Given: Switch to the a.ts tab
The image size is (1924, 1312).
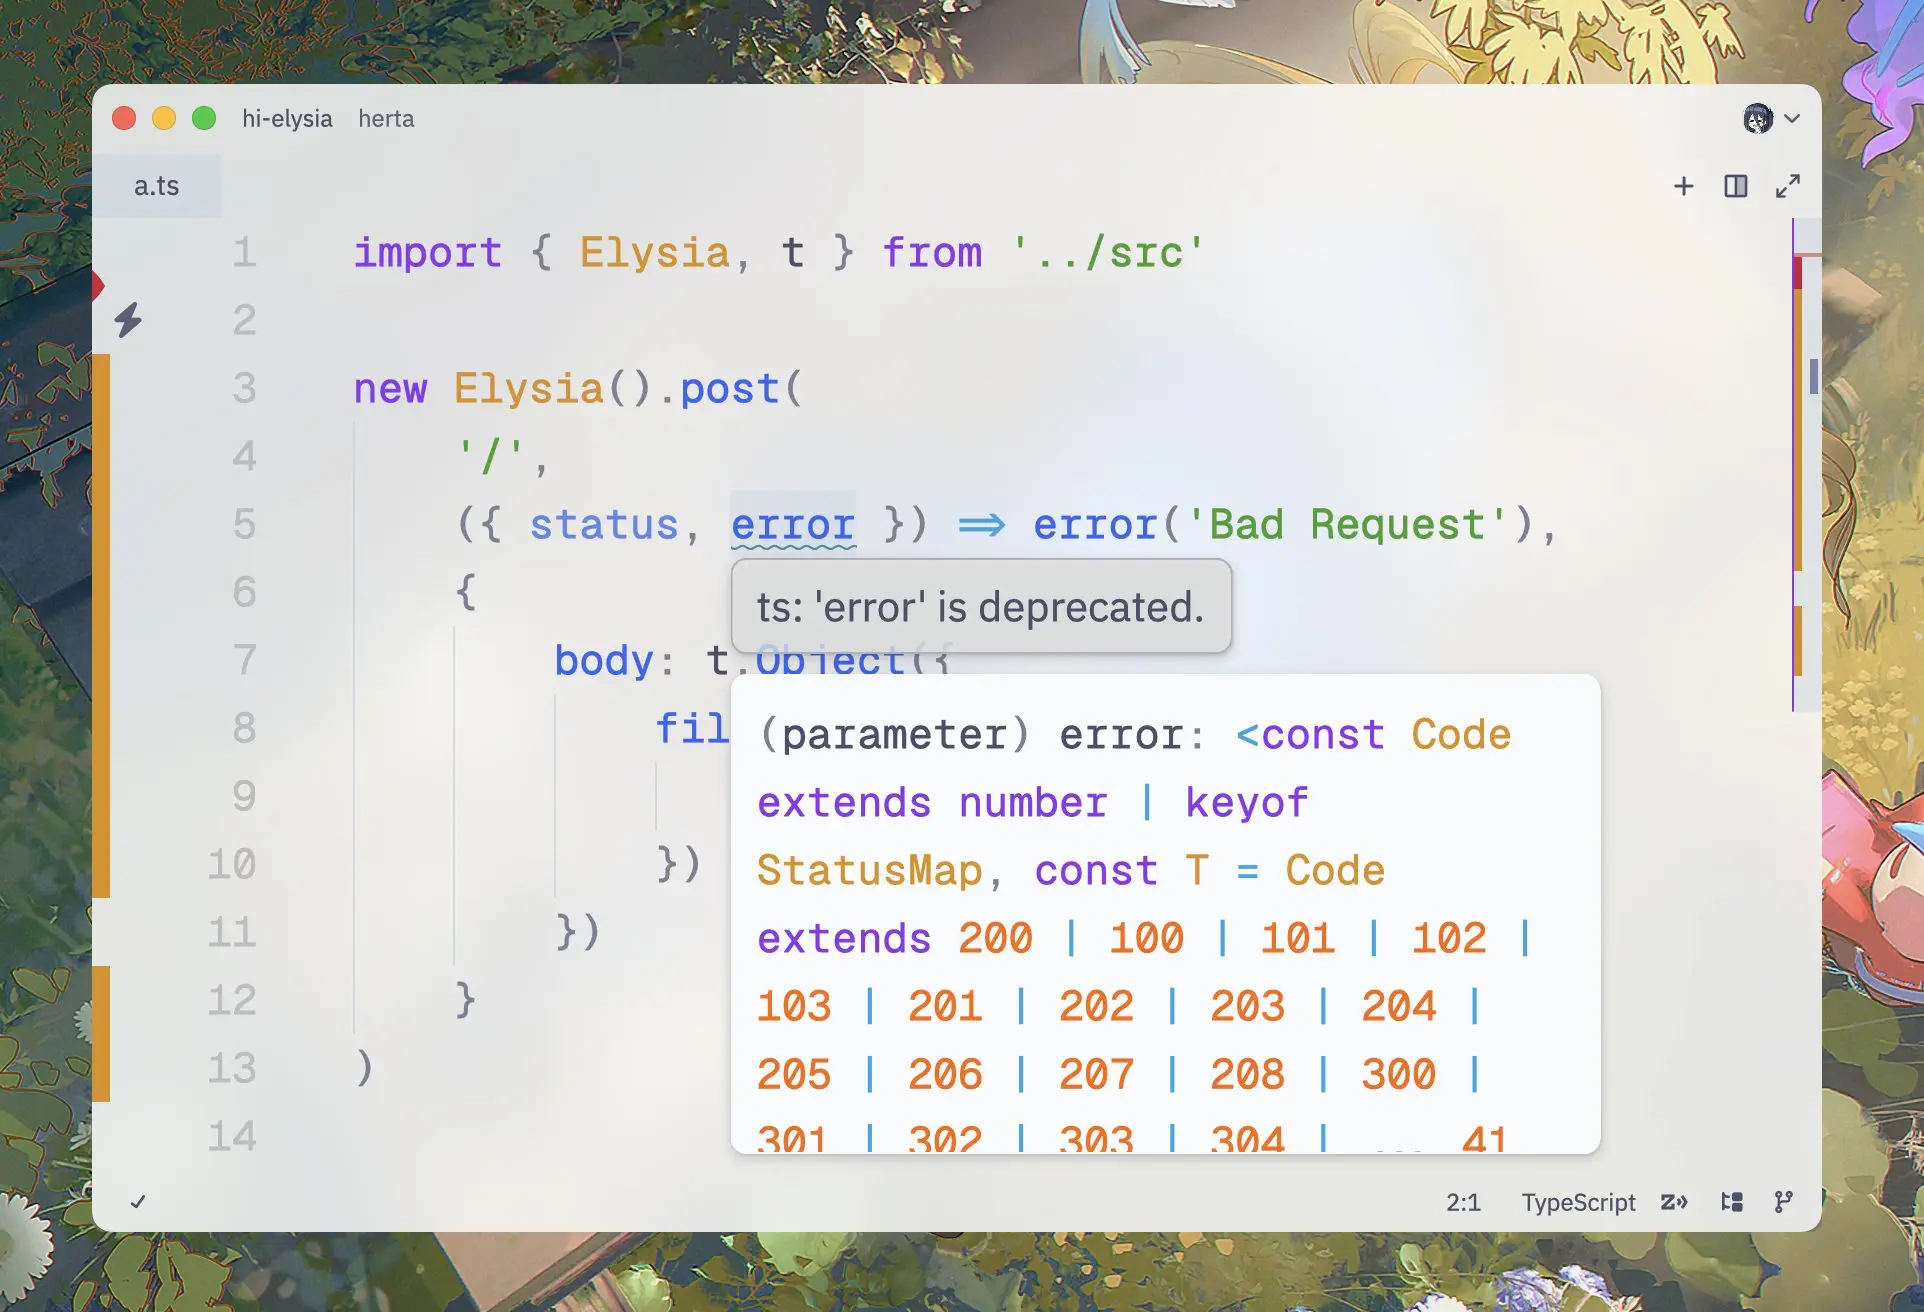Looking at the screenshot, I should (x=157, y=185).
